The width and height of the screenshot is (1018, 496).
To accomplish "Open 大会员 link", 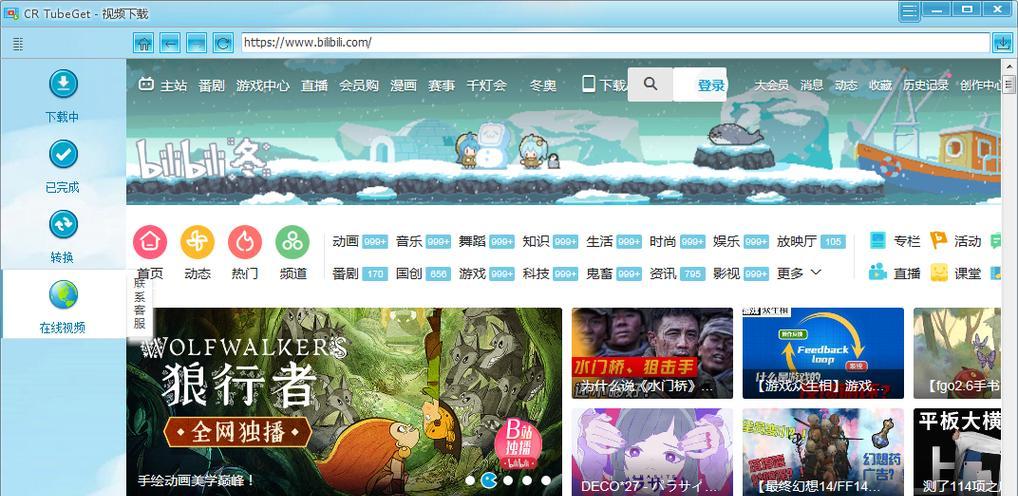I will pyautogui.click(x=771, y=85).
